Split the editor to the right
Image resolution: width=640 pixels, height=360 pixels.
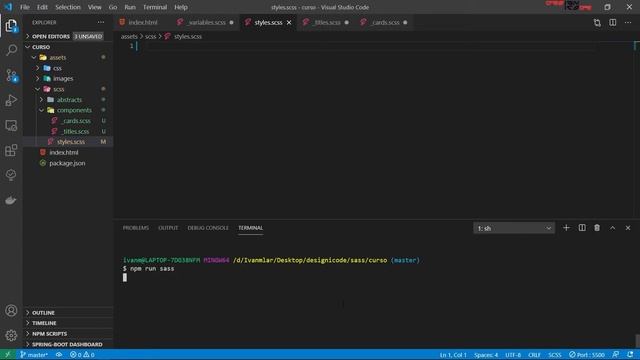tap(613, 22)
